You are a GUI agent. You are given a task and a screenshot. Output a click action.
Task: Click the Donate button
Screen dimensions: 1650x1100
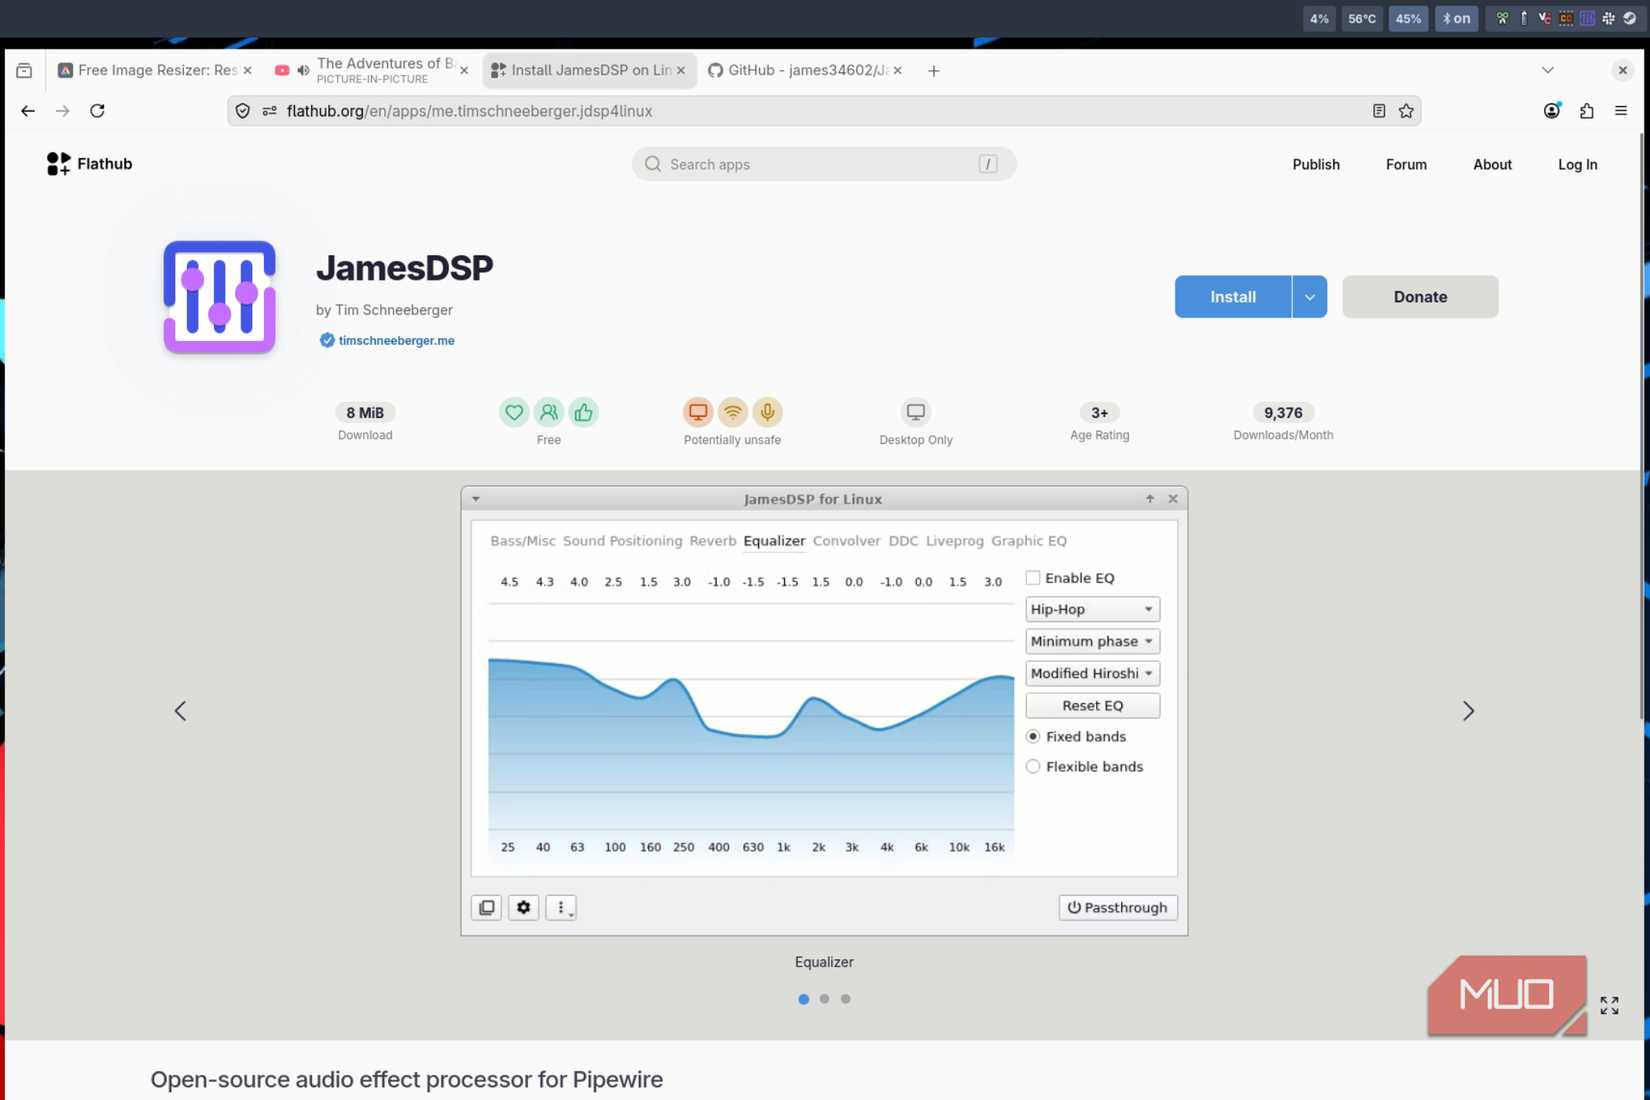1420,297
